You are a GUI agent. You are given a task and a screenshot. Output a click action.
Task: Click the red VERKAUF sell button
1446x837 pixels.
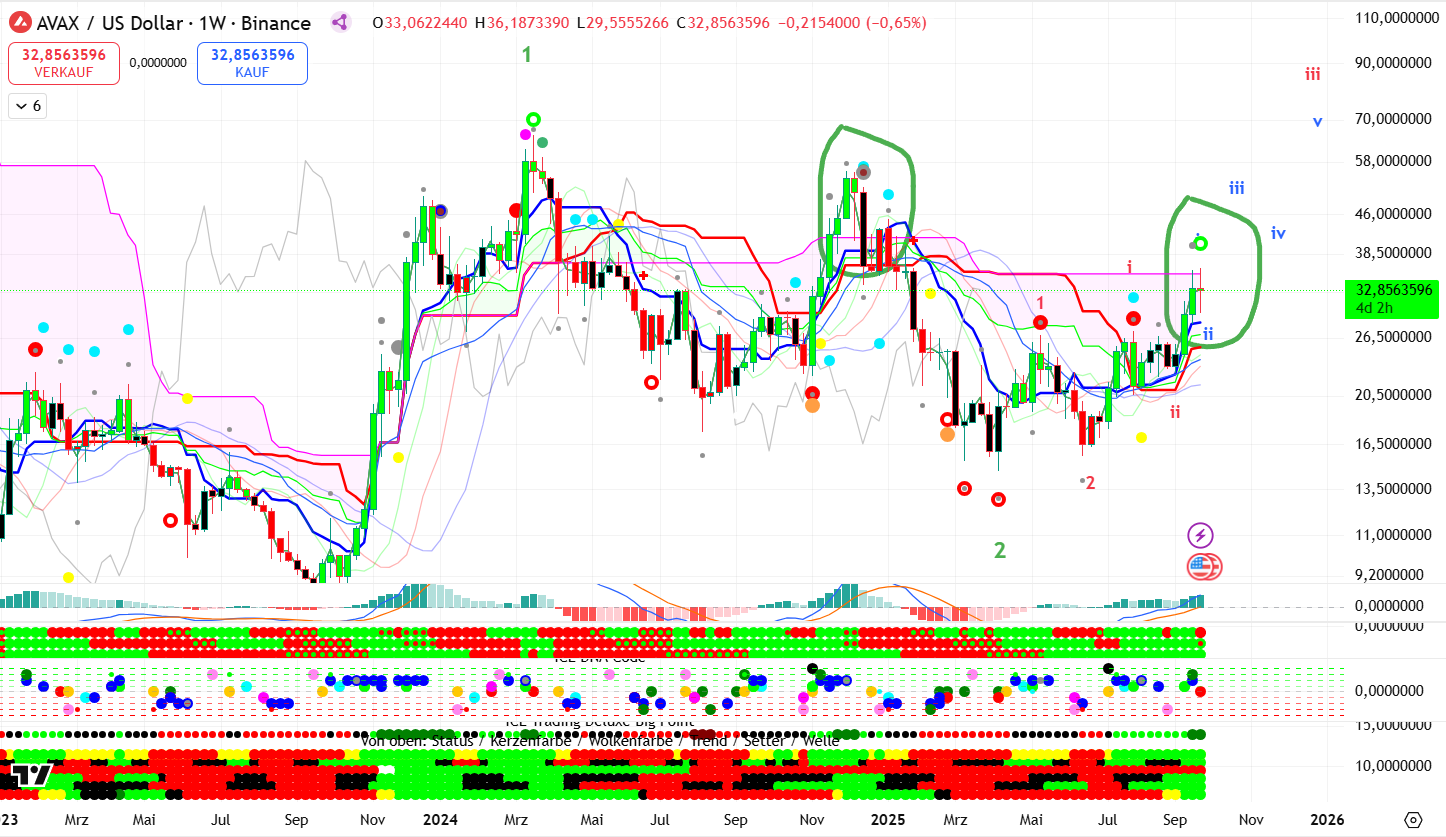point(64,63)
